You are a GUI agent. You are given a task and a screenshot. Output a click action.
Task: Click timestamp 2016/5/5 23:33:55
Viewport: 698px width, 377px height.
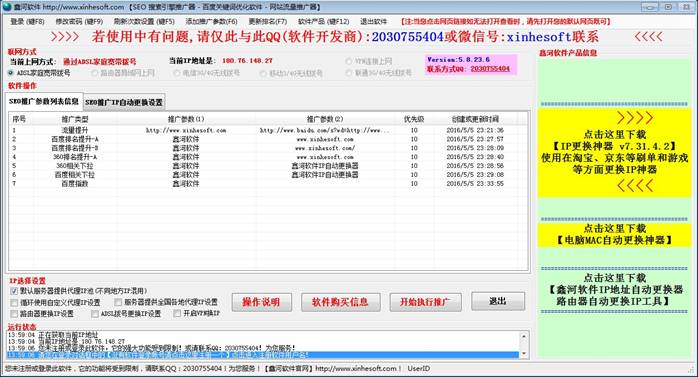coord(475,183)
